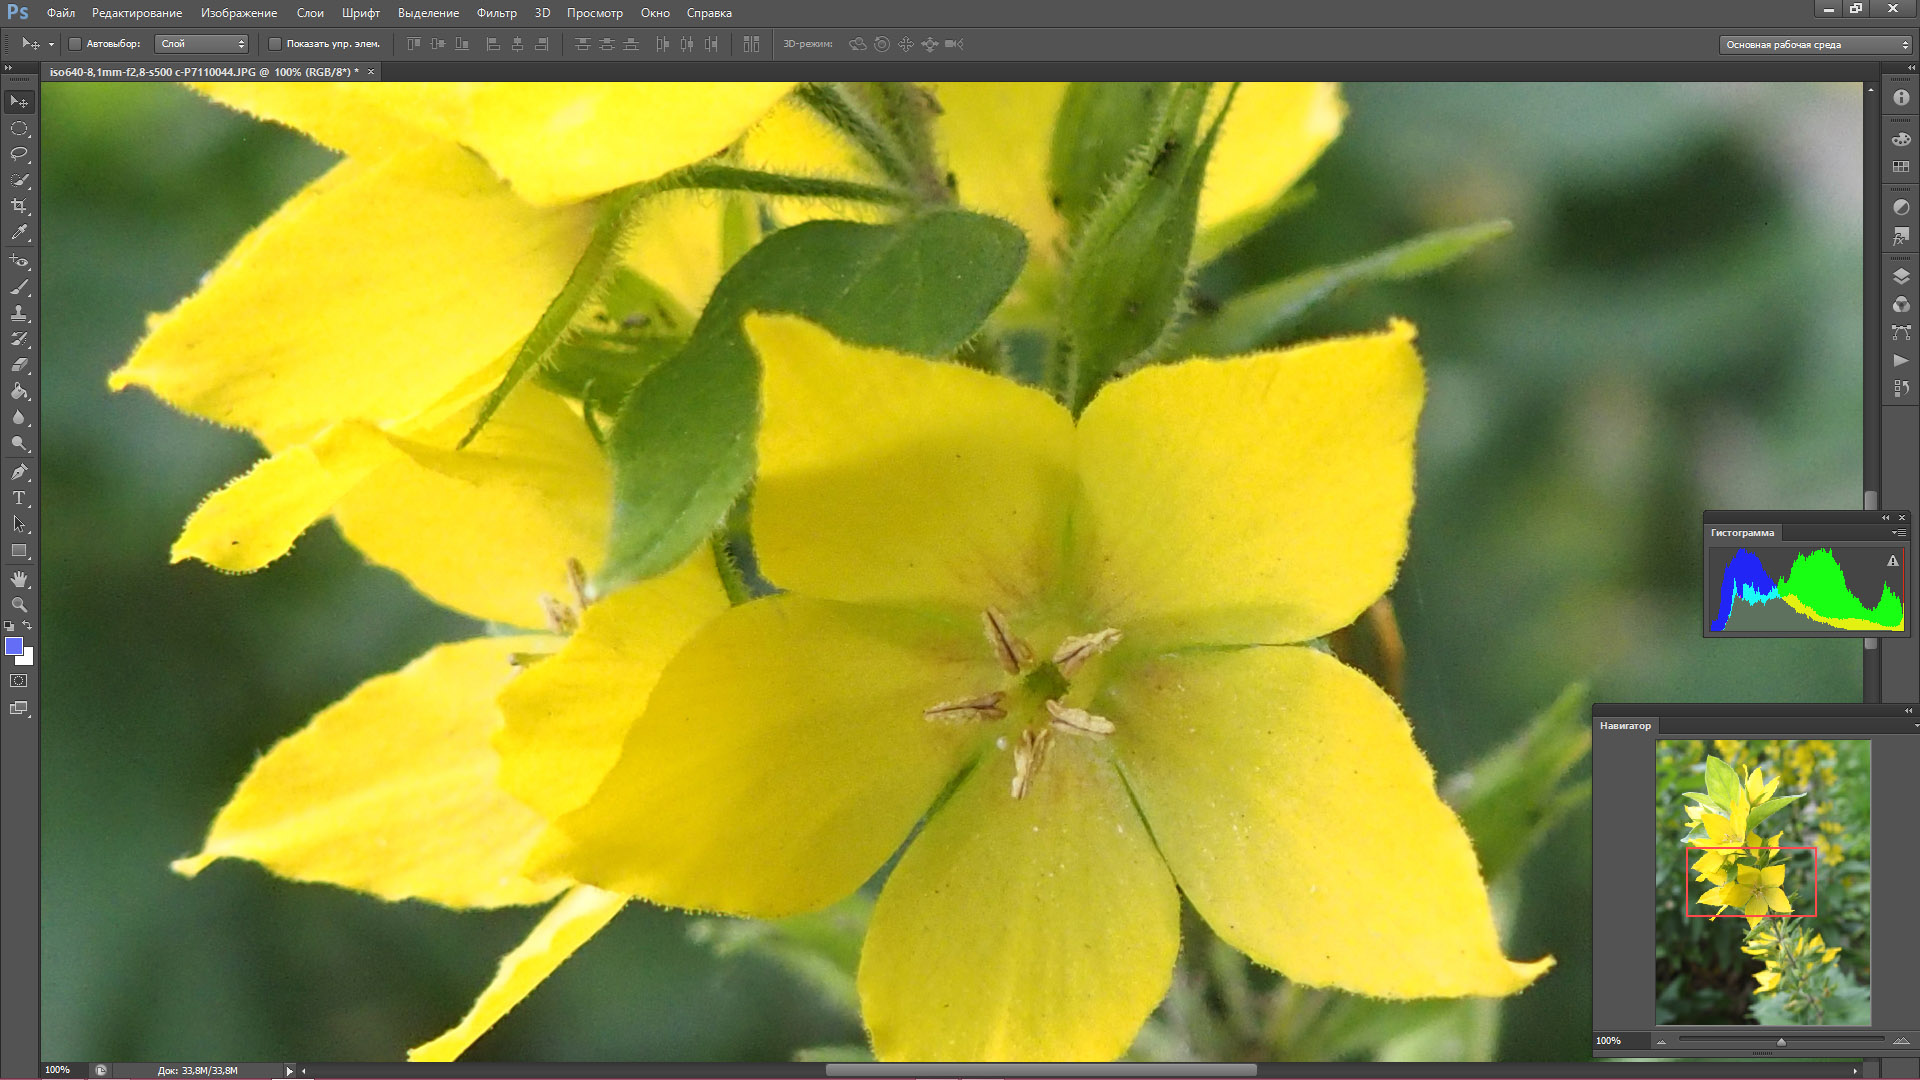Activate the Clone Stamp tool

pos(19,313)
